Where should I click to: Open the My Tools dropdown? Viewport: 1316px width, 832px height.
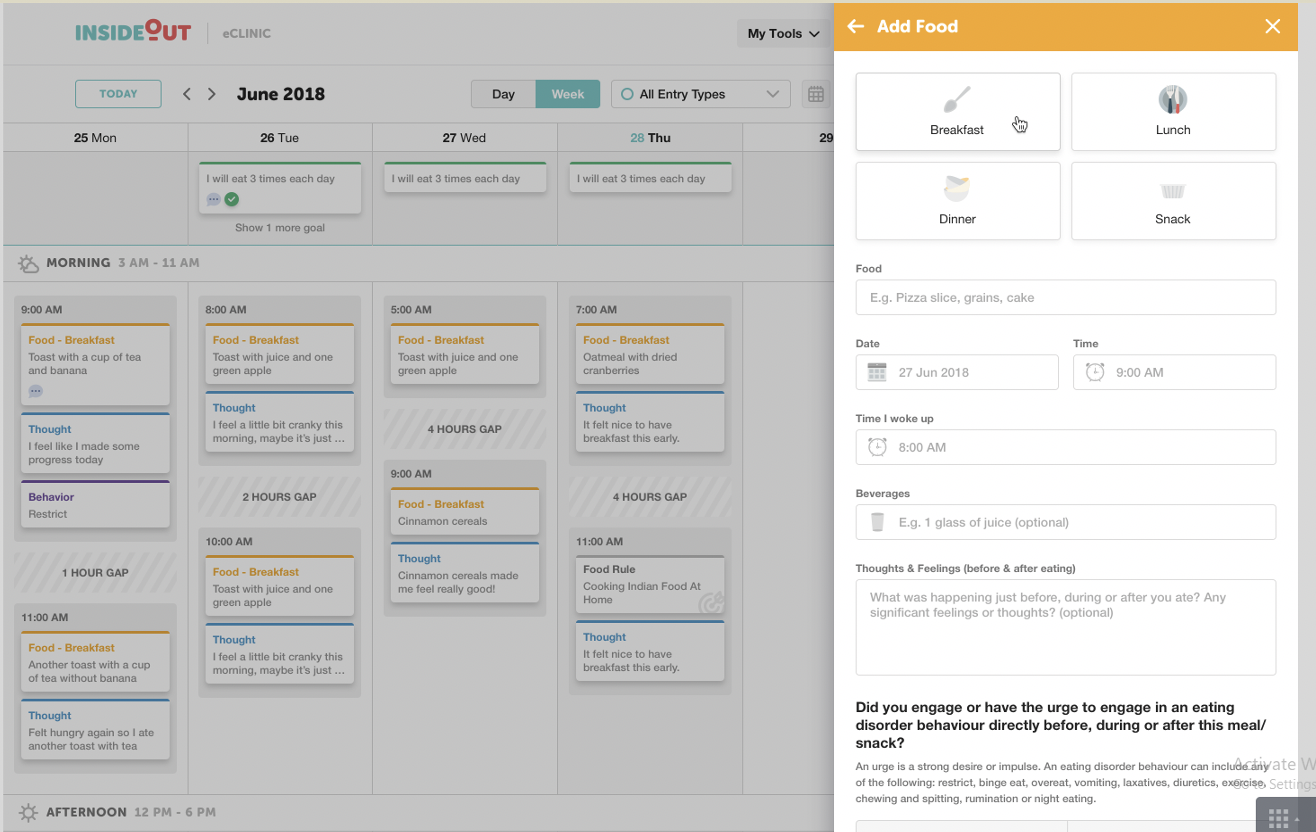[x=783, y=34]
